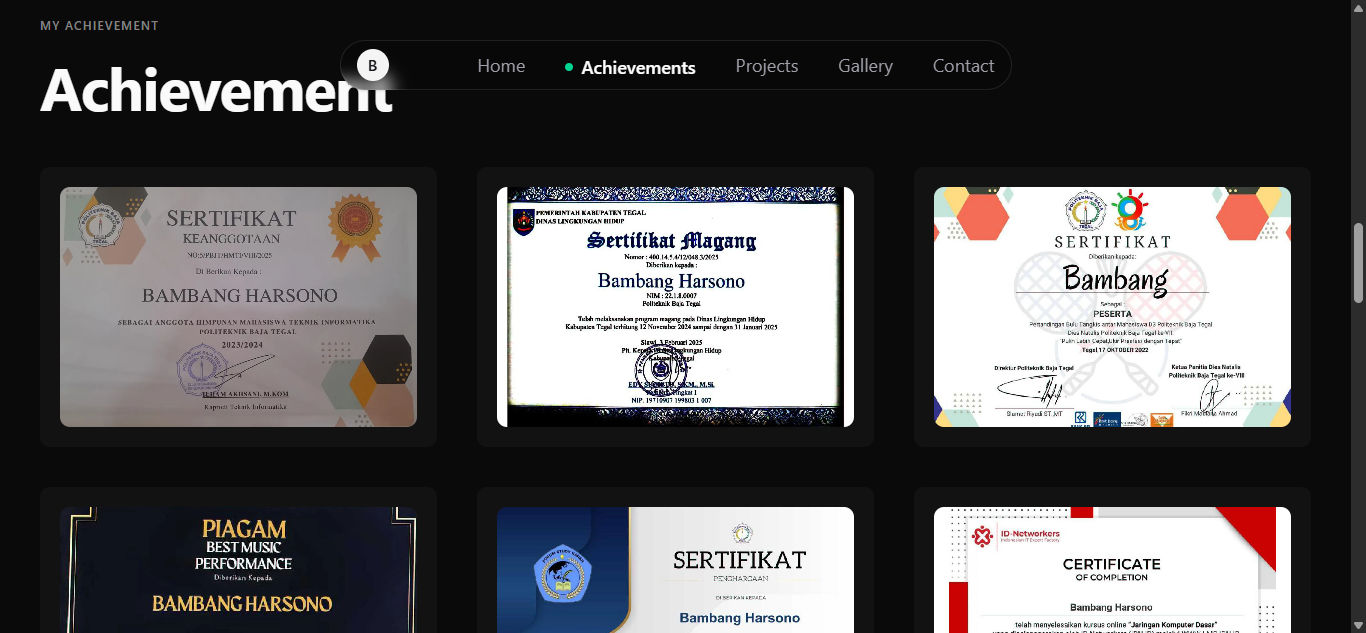Select the Achievements menu item

click(x=638, y=67)
